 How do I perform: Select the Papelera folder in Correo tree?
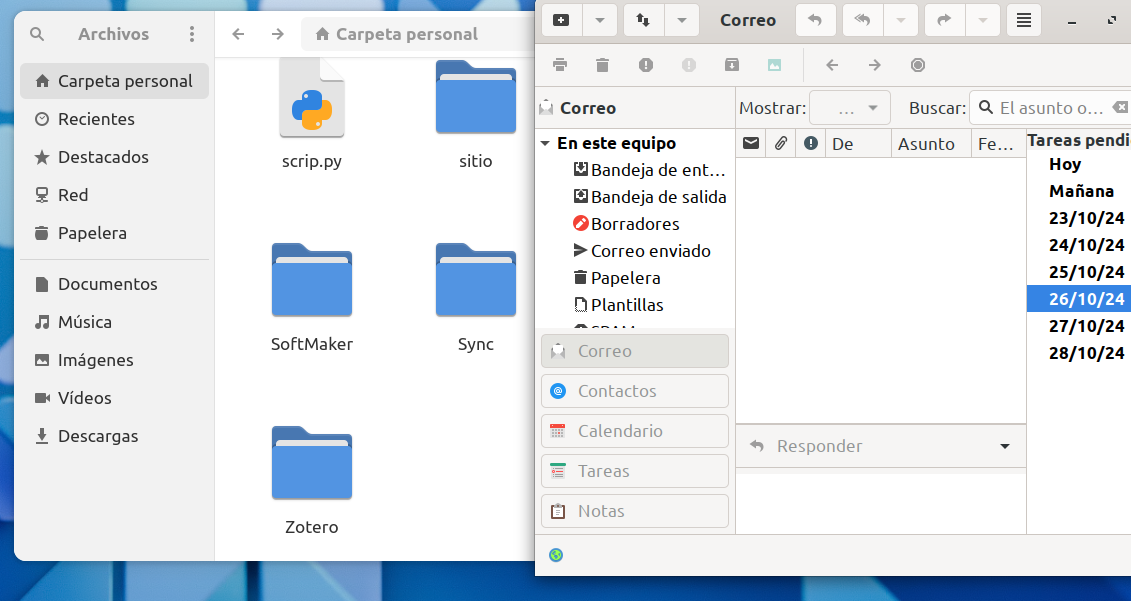[x=617, y=278]
